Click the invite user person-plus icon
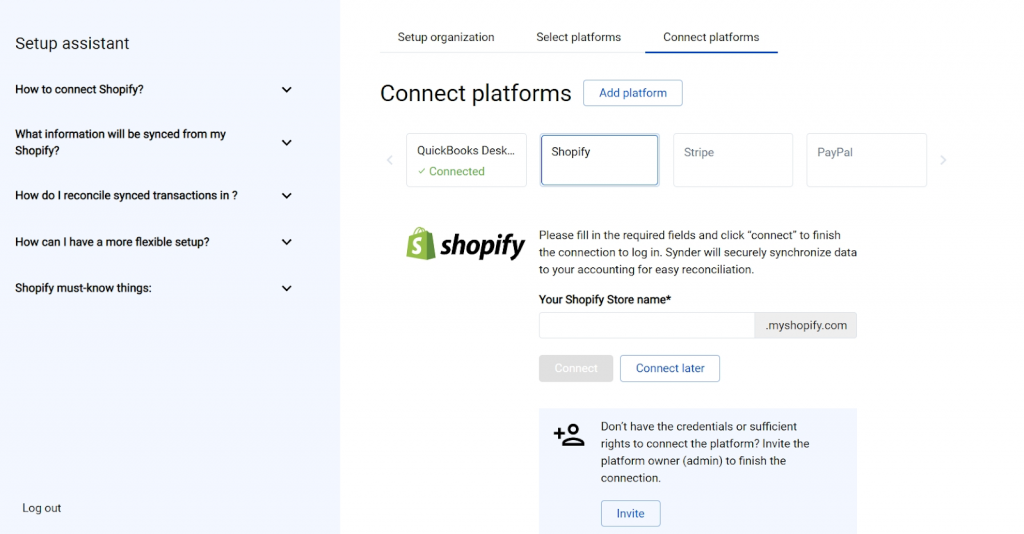1024x534 pixels. pyautogui.click(x=569, y=435)
